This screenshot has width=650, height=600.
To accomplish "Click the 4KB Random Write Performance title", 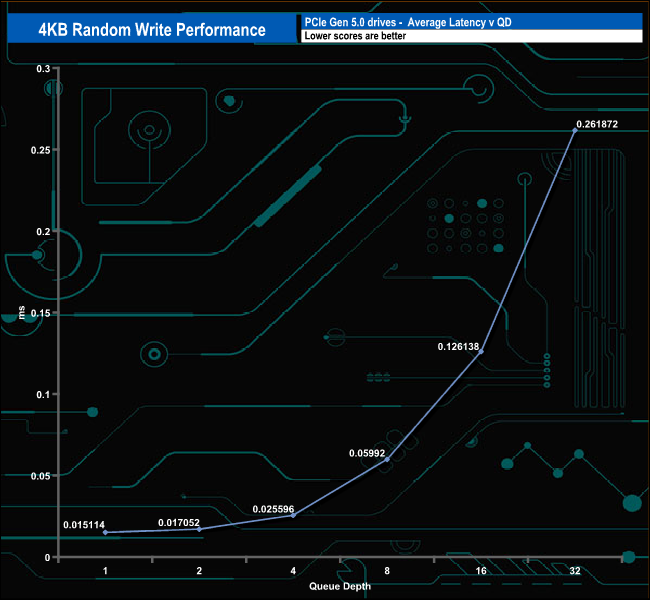I will pos(152,29).
